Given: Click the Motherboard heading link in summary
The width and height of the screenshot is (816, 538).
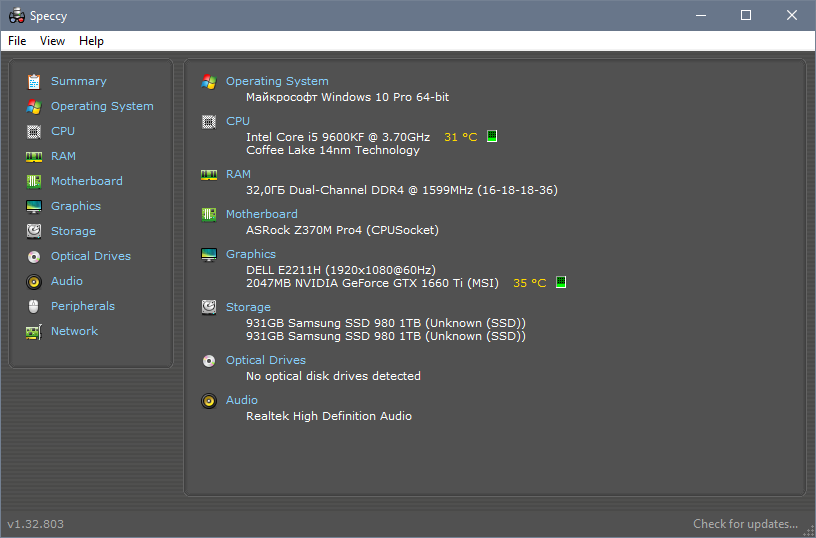Looking at the screenshot, I should point(262,214).
